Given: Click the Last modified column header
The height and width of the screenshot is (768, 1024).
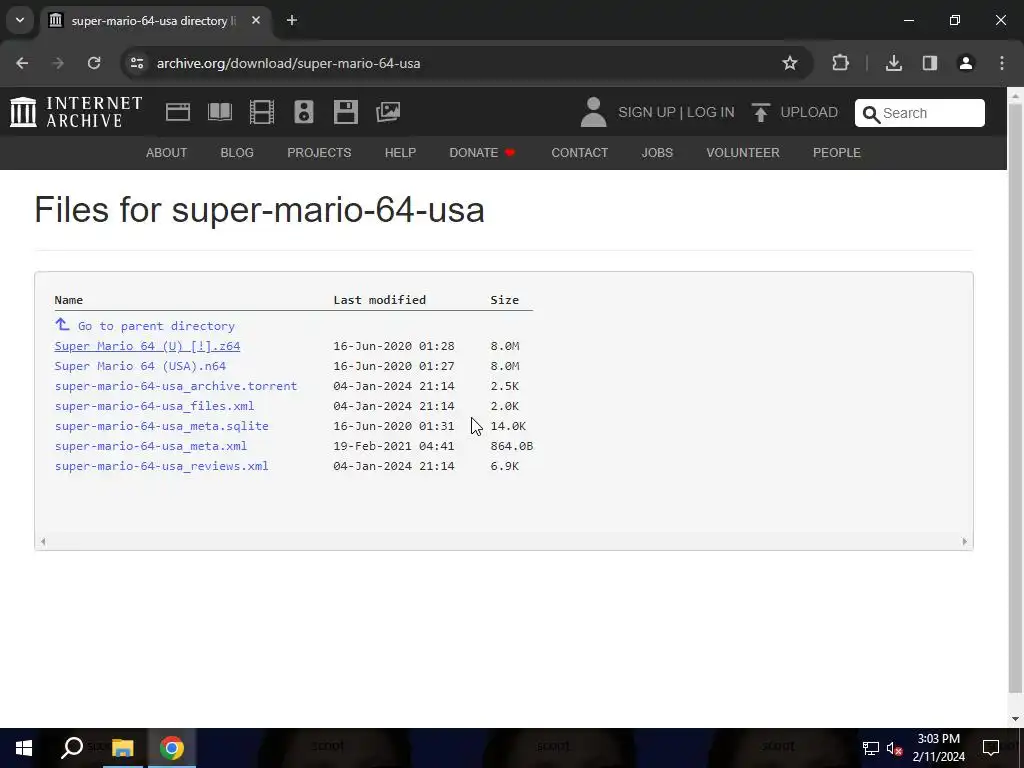Looking at the screenshot, I should click(x=379, y=300).
